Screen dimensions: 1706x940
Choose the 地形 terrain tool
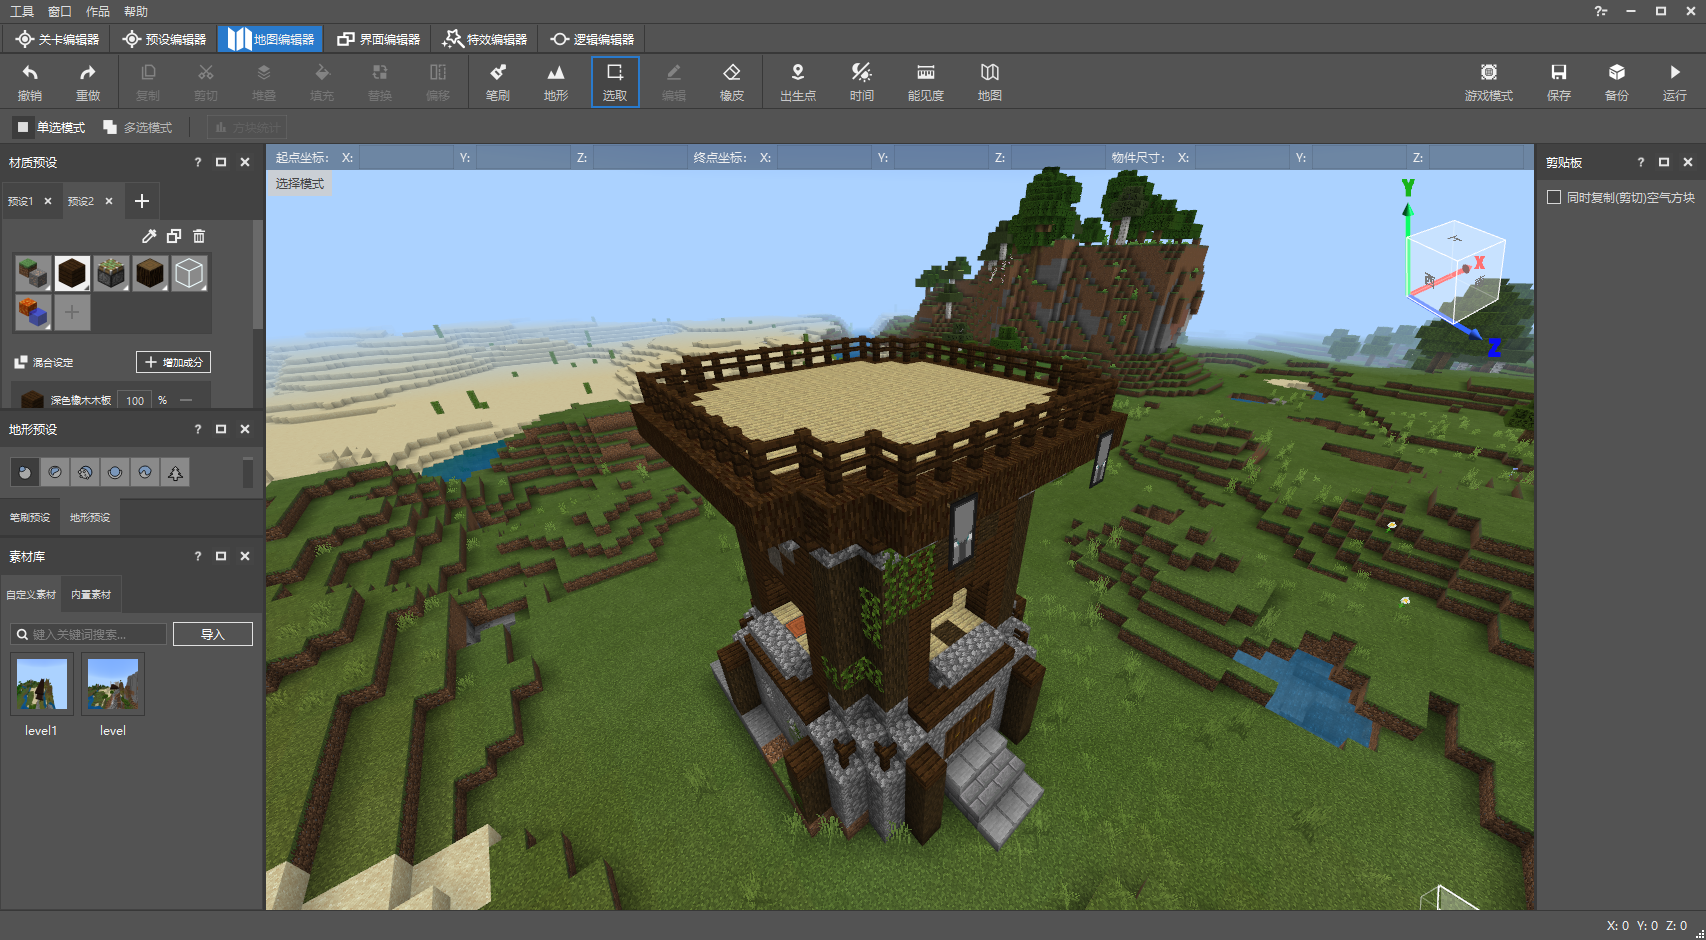[555, 81]
